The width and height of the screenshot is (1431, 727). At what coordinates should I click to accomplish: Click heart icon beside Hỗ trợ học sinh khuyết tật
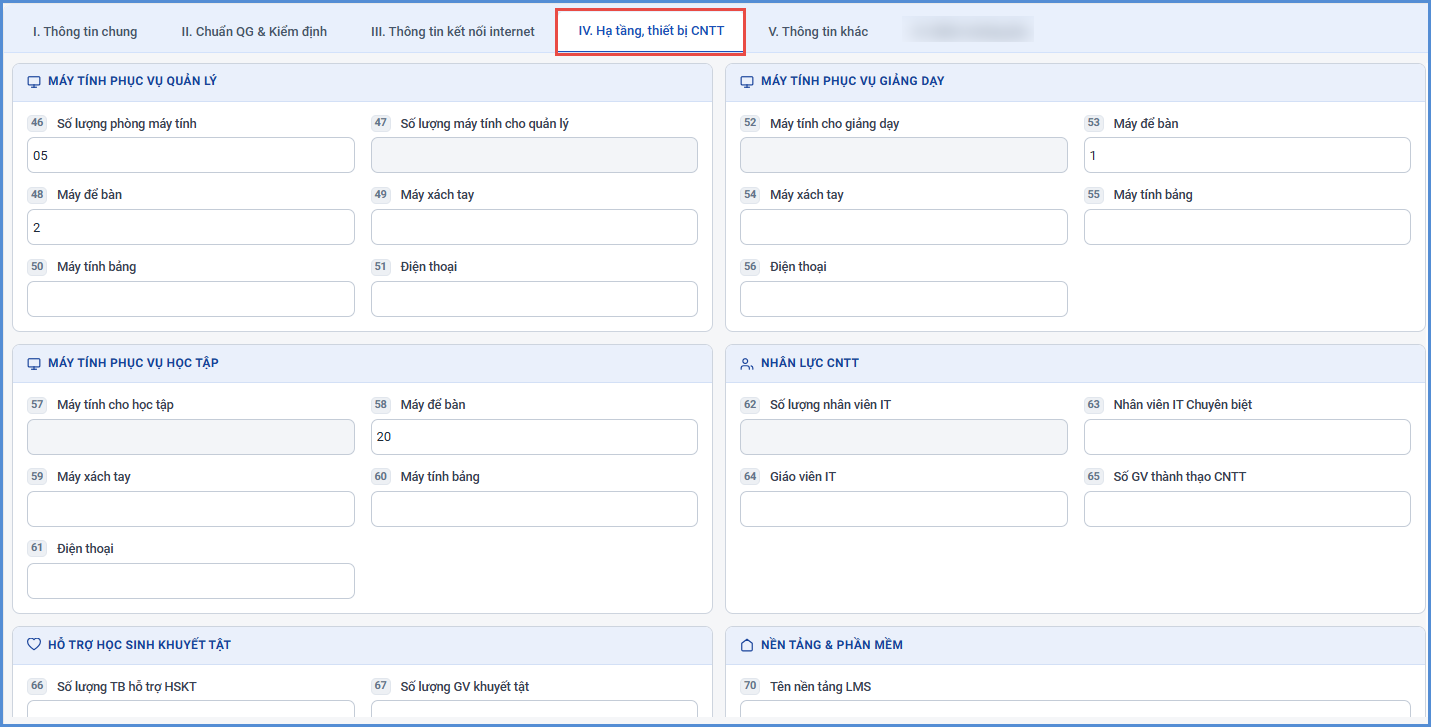point(34,645)
